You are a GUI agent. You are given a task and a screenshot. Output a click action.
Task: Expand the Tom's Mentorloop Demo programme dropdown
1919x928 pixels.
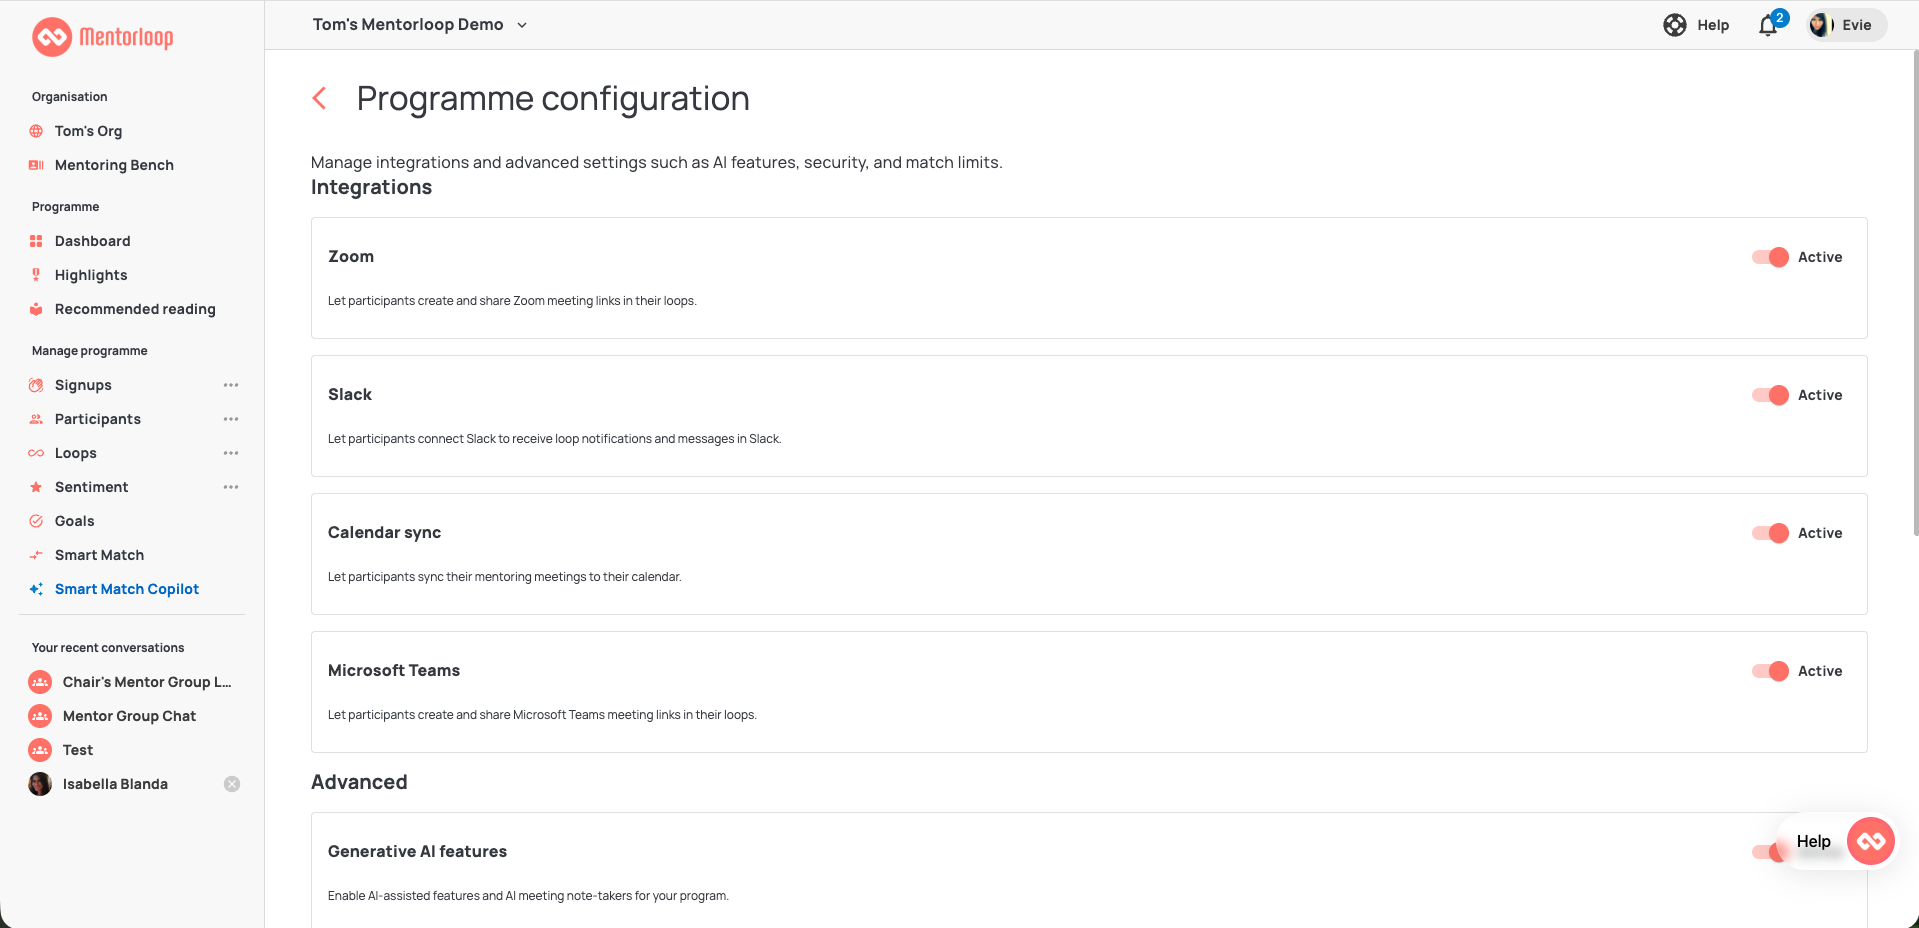(420, 25)
